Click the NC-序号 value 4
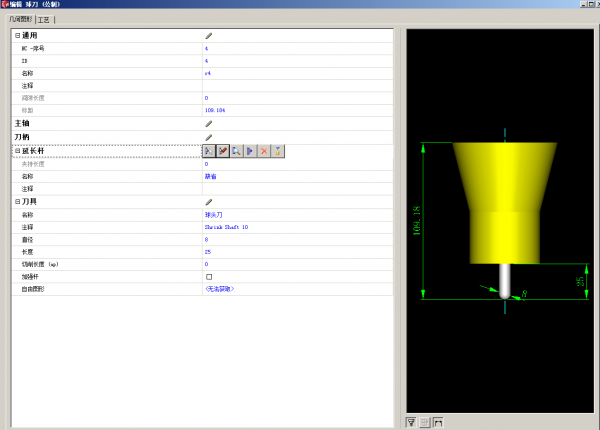Screen dimensions: 600x430 [206, 49]
